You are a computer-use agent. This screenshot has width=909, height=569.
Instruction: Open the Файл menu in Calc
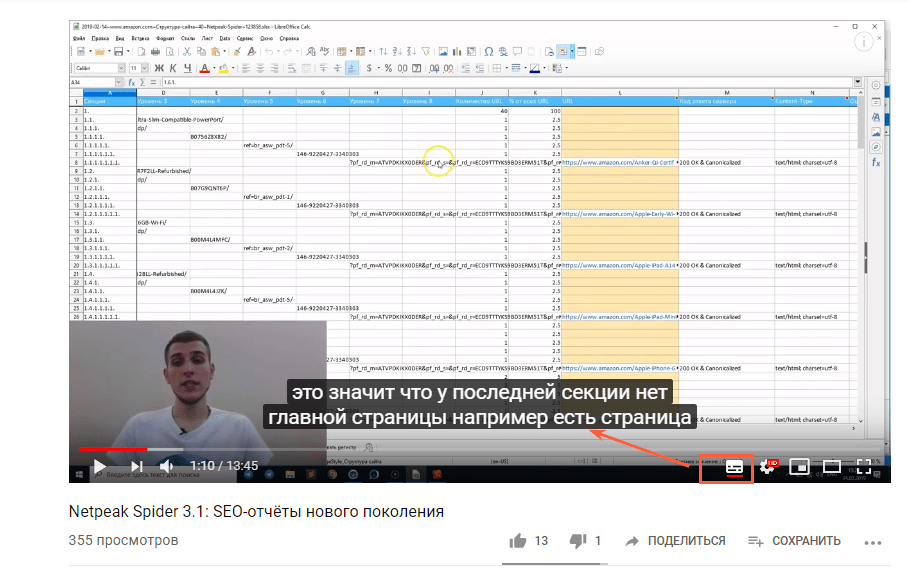point(79,38)
